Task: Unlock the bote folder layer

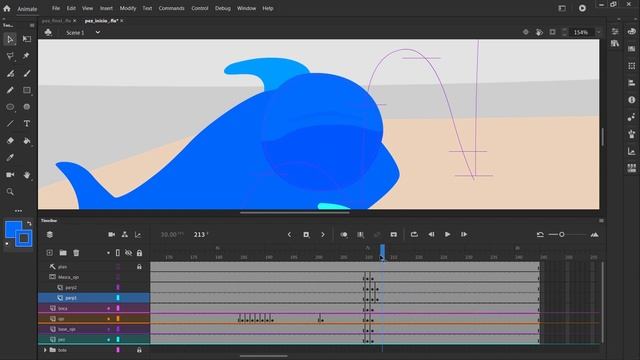Action: click(139, 350)
